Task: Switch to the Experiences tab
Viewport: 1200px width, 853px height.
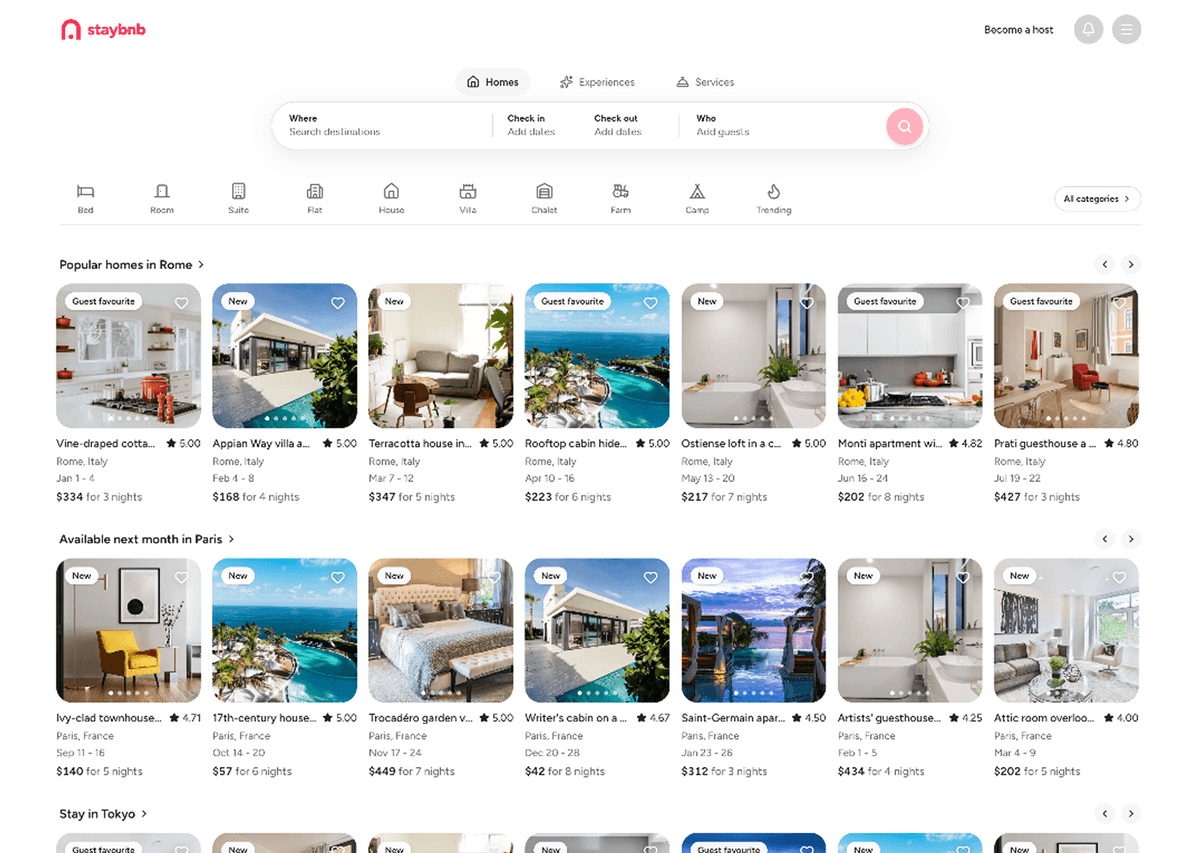Action: click(x=597, y=82)
